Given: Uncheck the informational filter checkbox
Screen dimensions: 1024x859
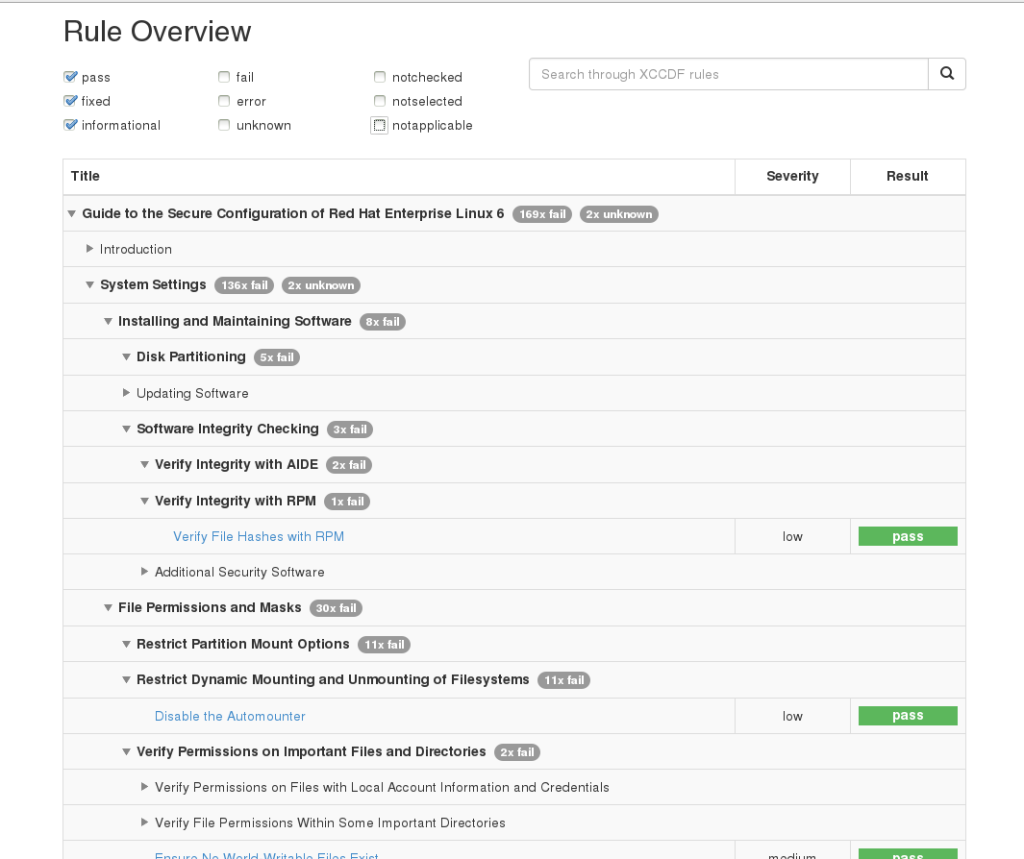Looking at the screenshot, I should pos(71,125).
